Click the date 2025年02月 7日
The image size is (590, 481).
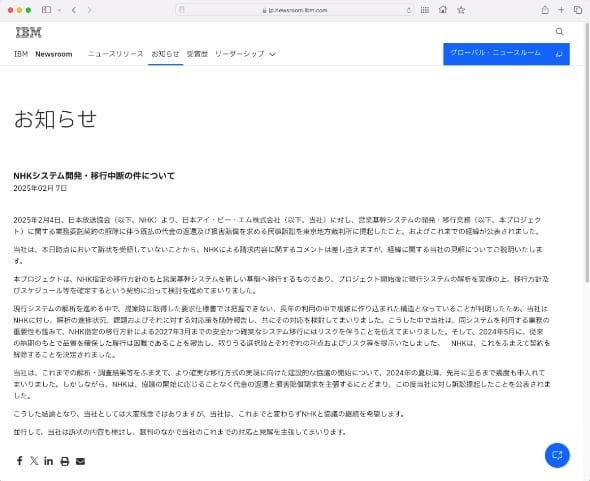coord(40,188)
